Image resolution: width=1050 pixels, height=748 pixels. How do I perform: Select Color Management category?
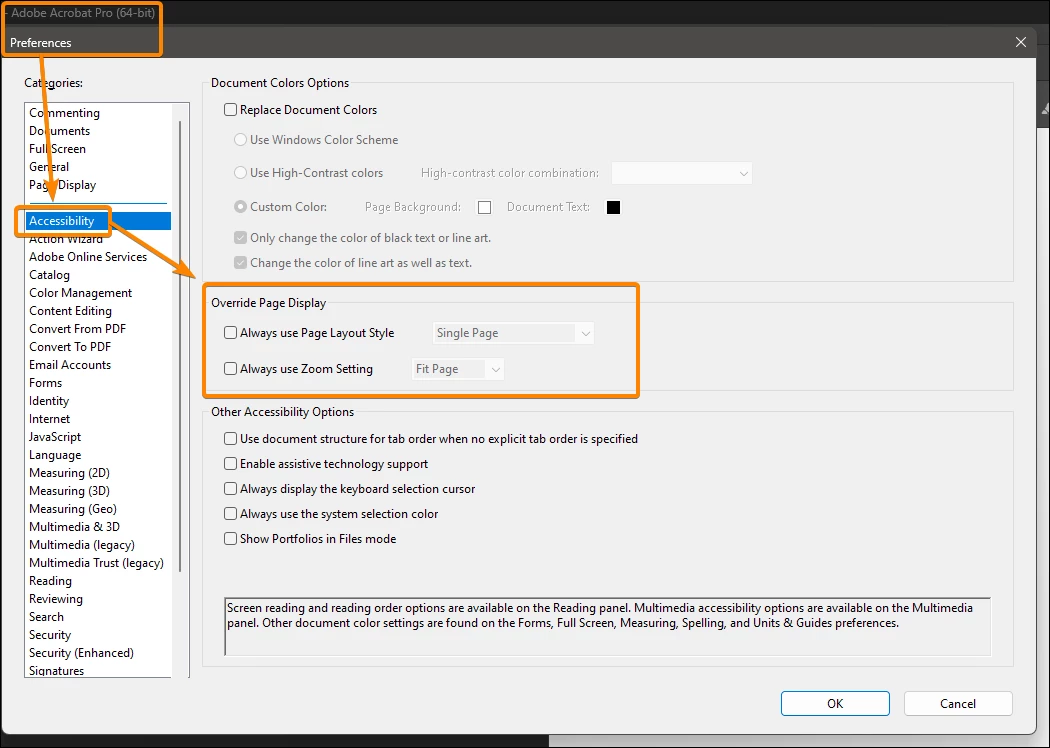coord(80,293)
